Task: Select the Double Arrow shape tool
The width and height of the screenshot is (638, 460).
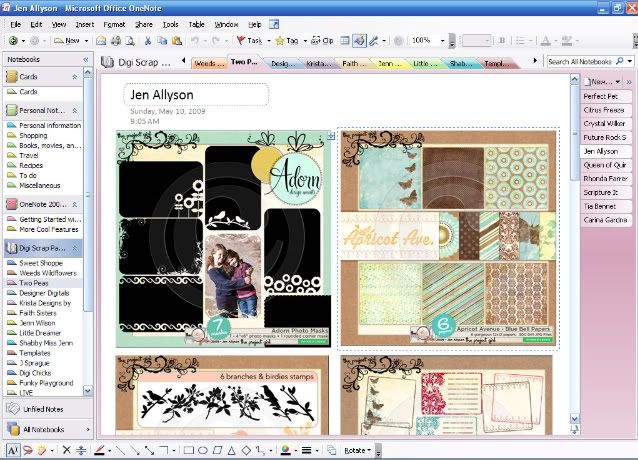Action: point(149,450)
